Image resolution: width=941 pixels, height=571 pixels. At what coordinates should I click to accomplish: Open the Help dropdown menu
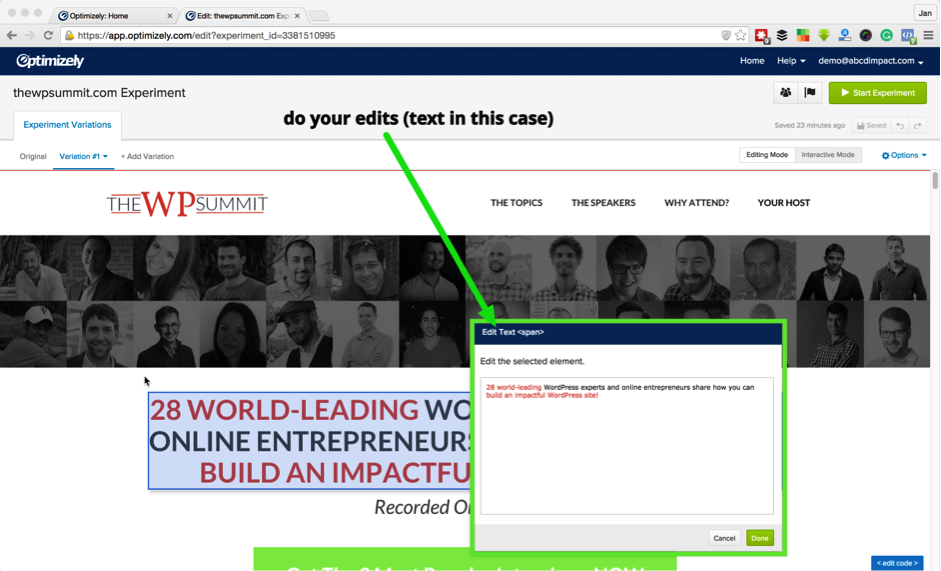pos(791,61)
